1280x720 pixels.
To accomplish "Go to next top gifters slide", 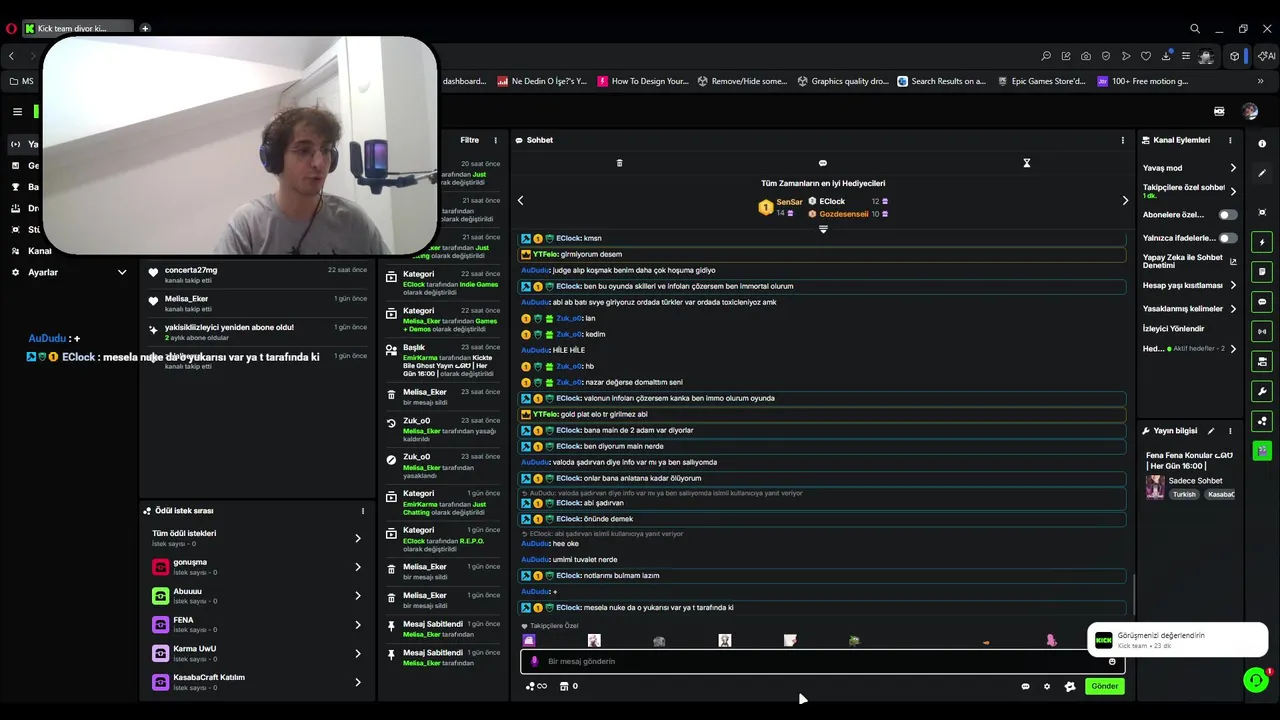I will [x=1125, y=200].
